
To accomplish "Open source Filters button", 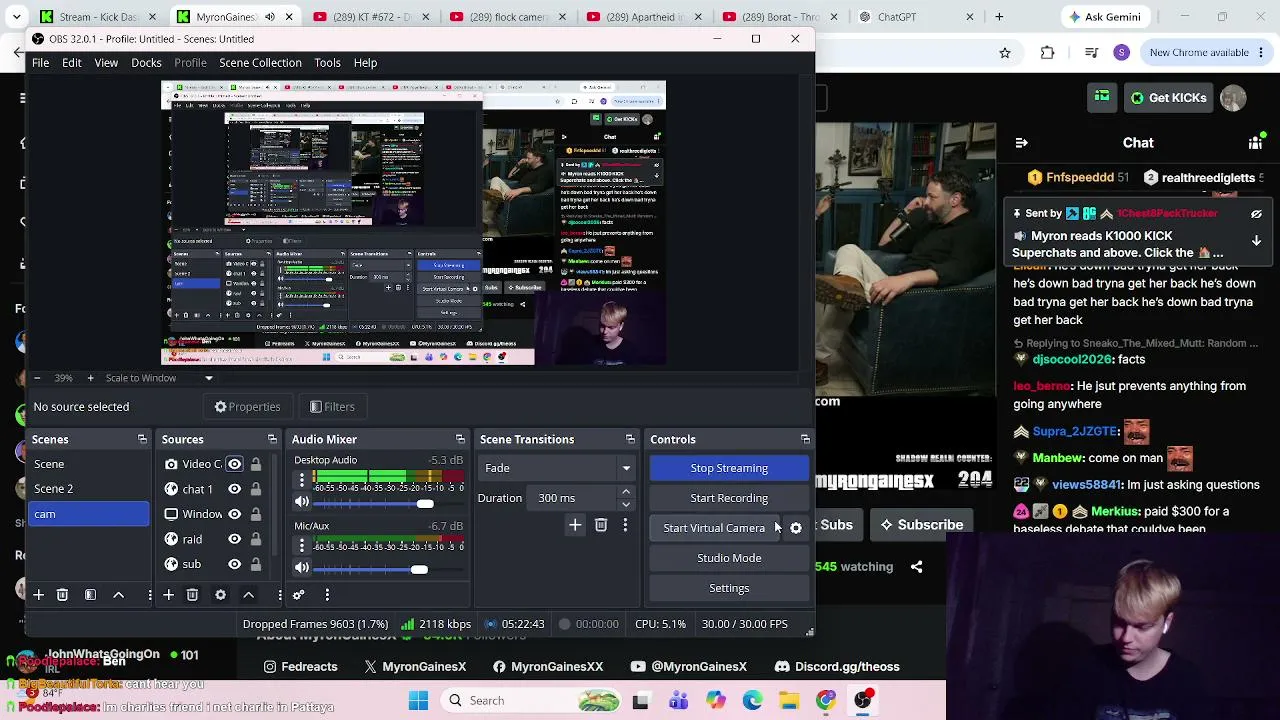I will coord(332,407).
